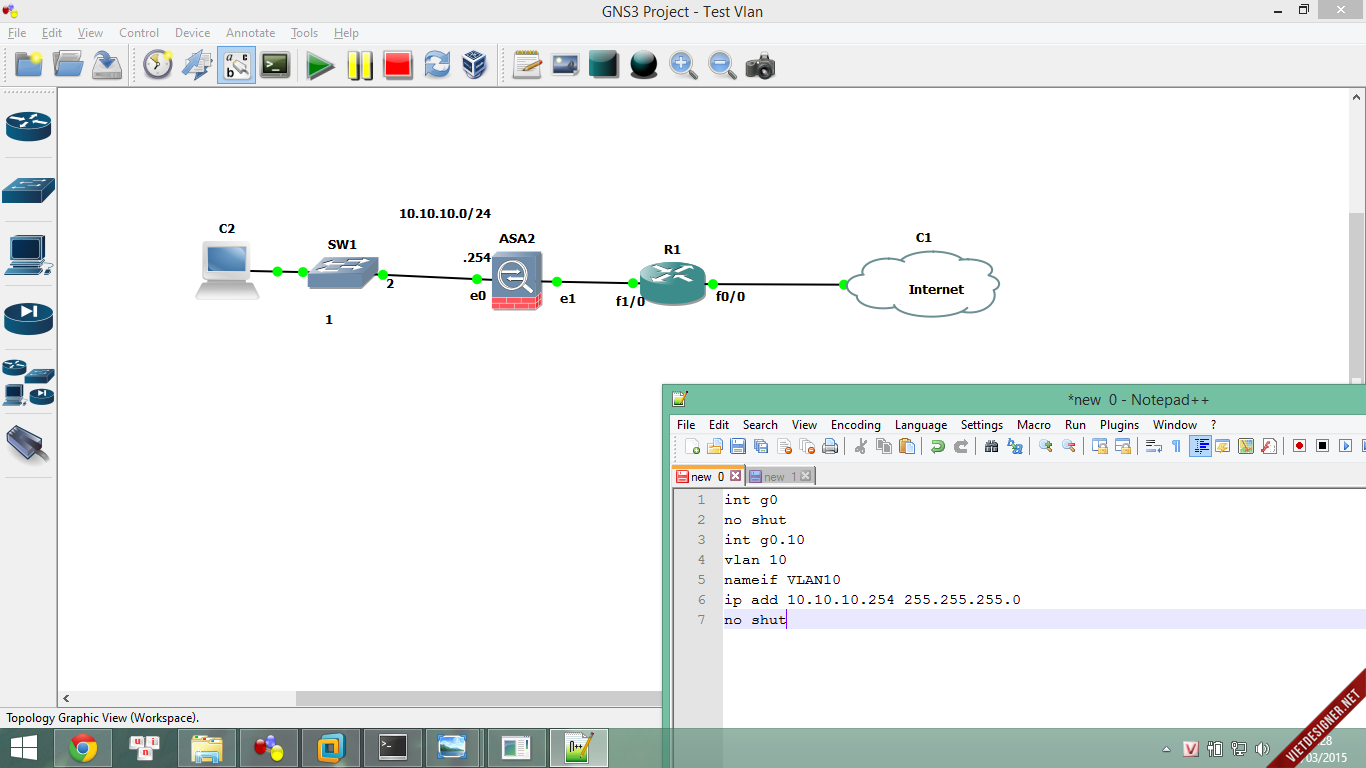Show hidden tray icons arrow

(1166, 749)
